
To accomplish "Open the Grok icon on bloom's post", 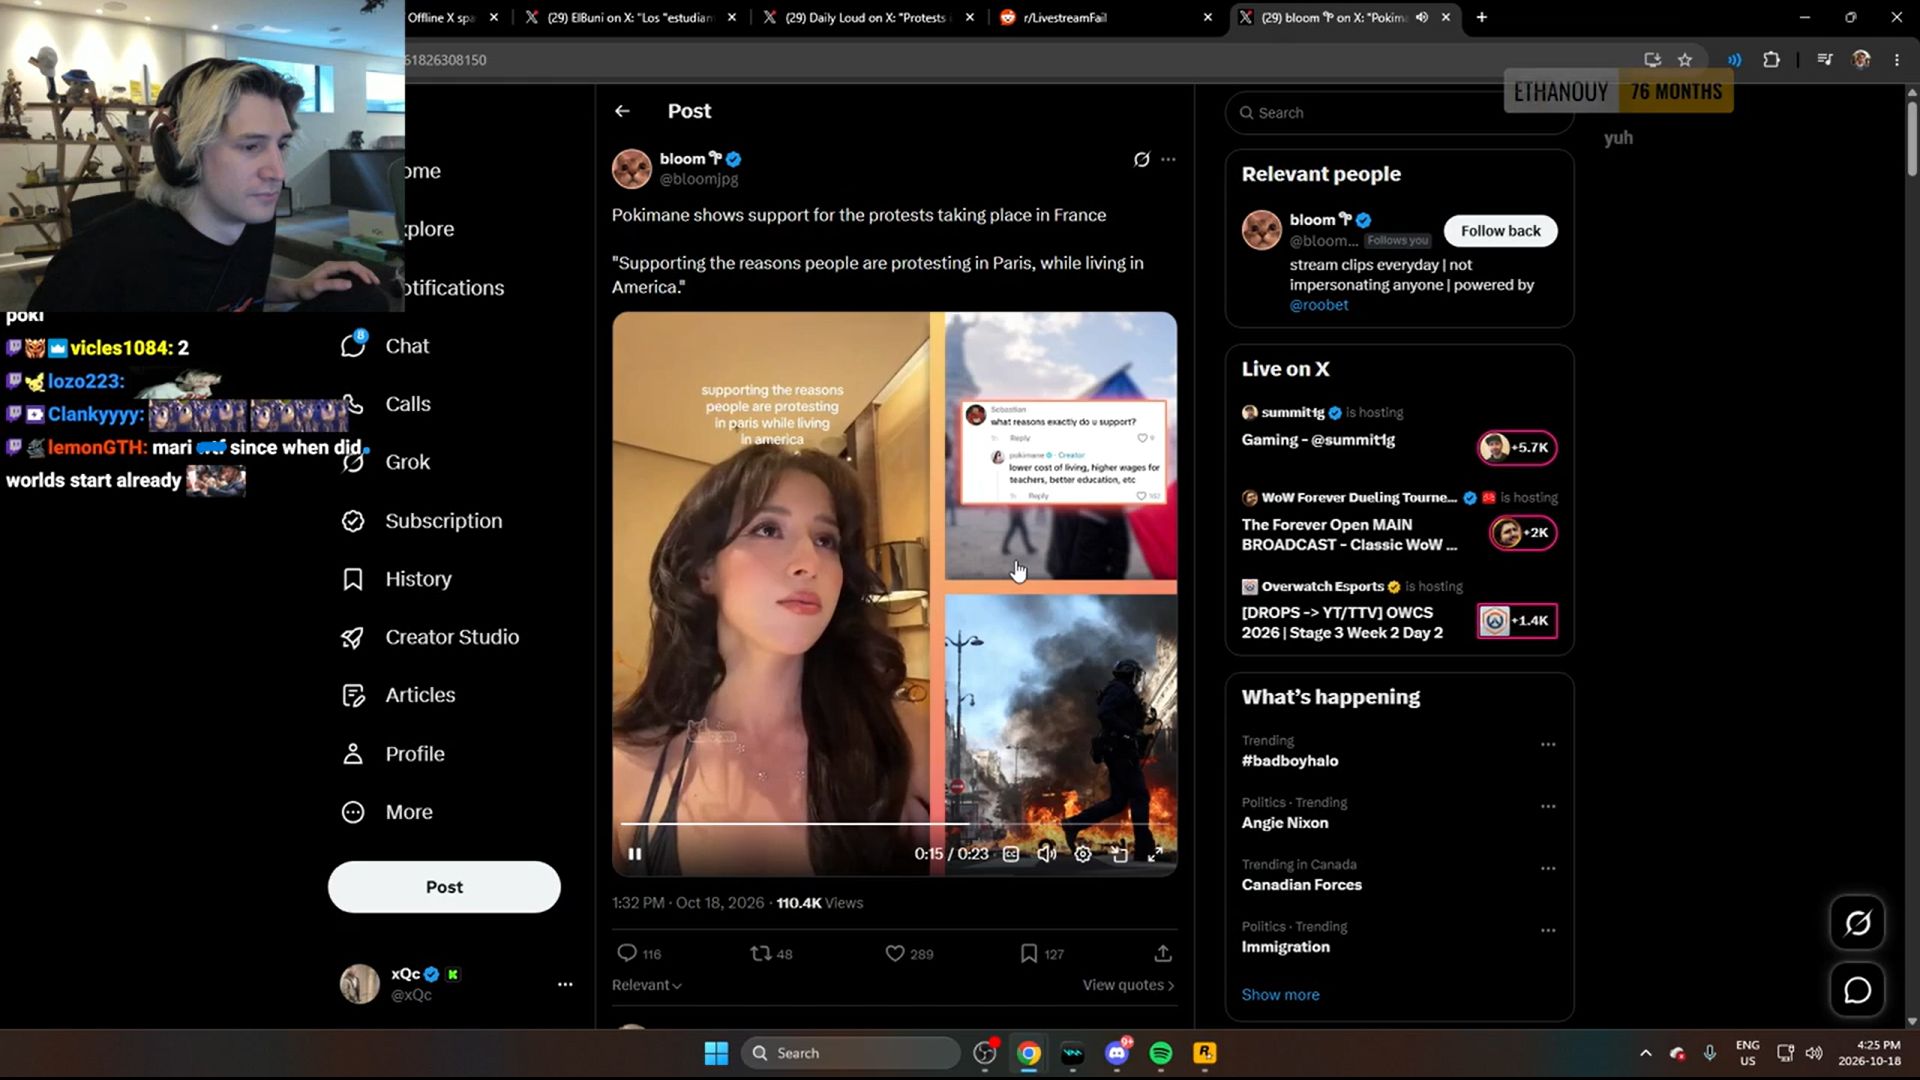I will click(x=1141, y=159).
